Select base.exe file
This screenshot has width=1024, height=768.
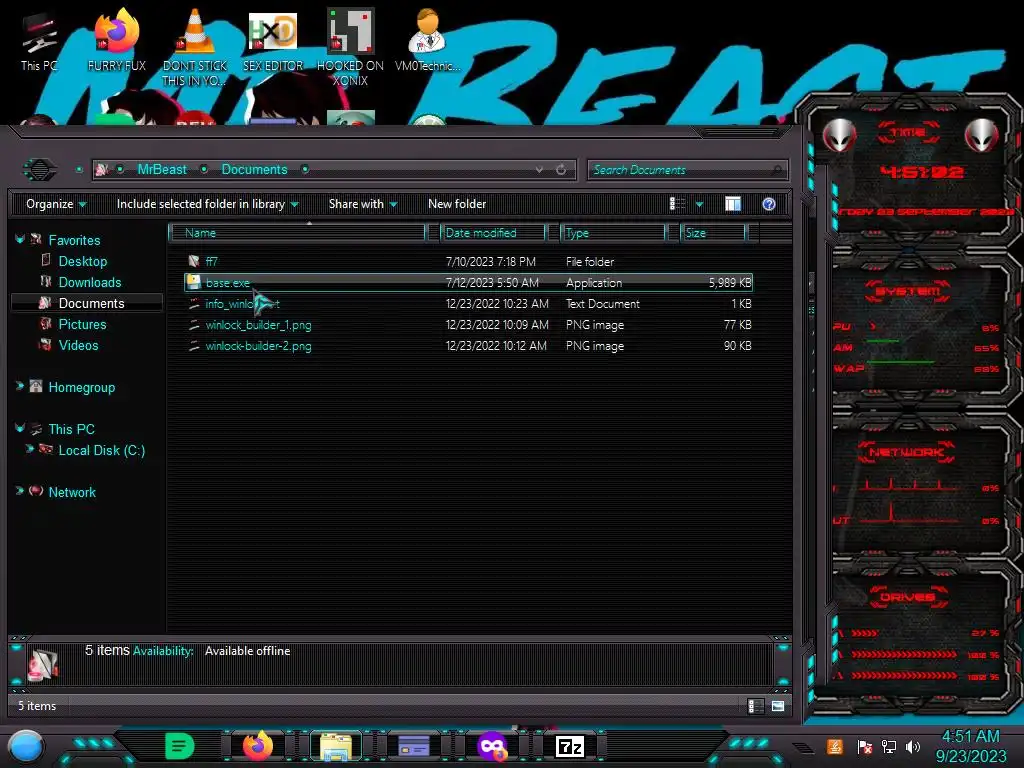(227, 282)
